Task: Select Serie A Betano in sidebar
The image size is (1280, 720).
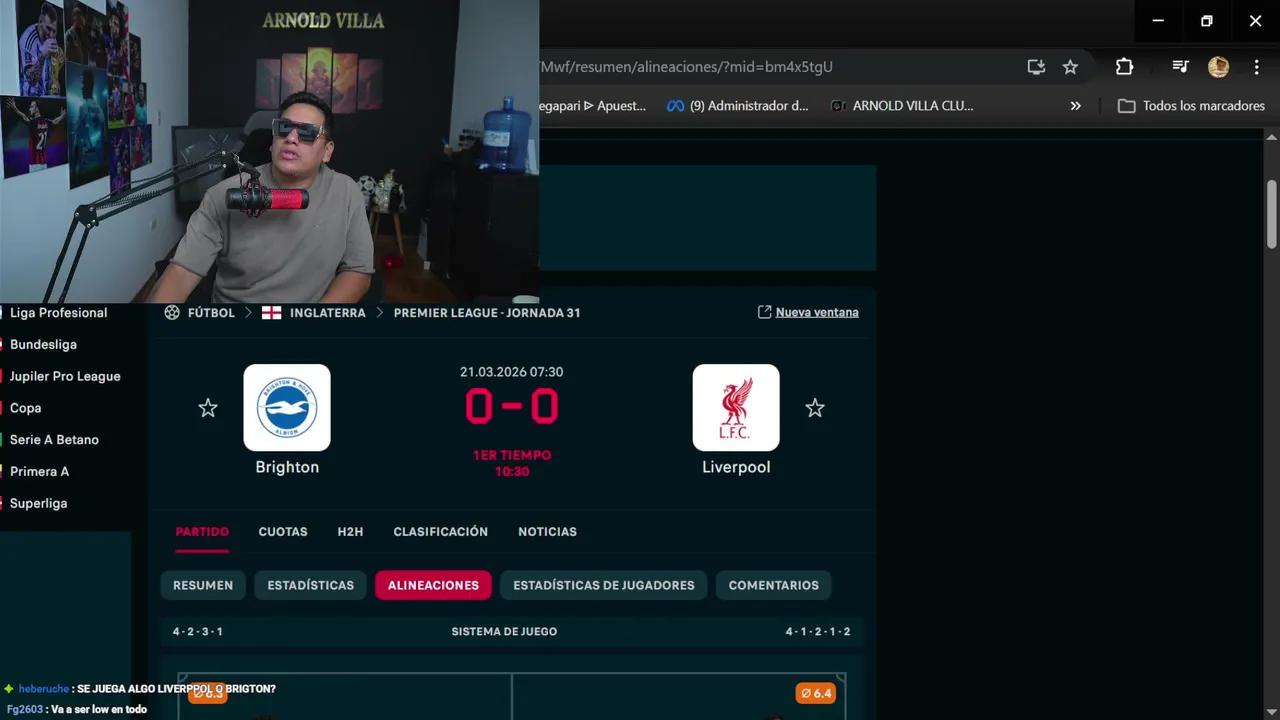Action: coord(54,440)
